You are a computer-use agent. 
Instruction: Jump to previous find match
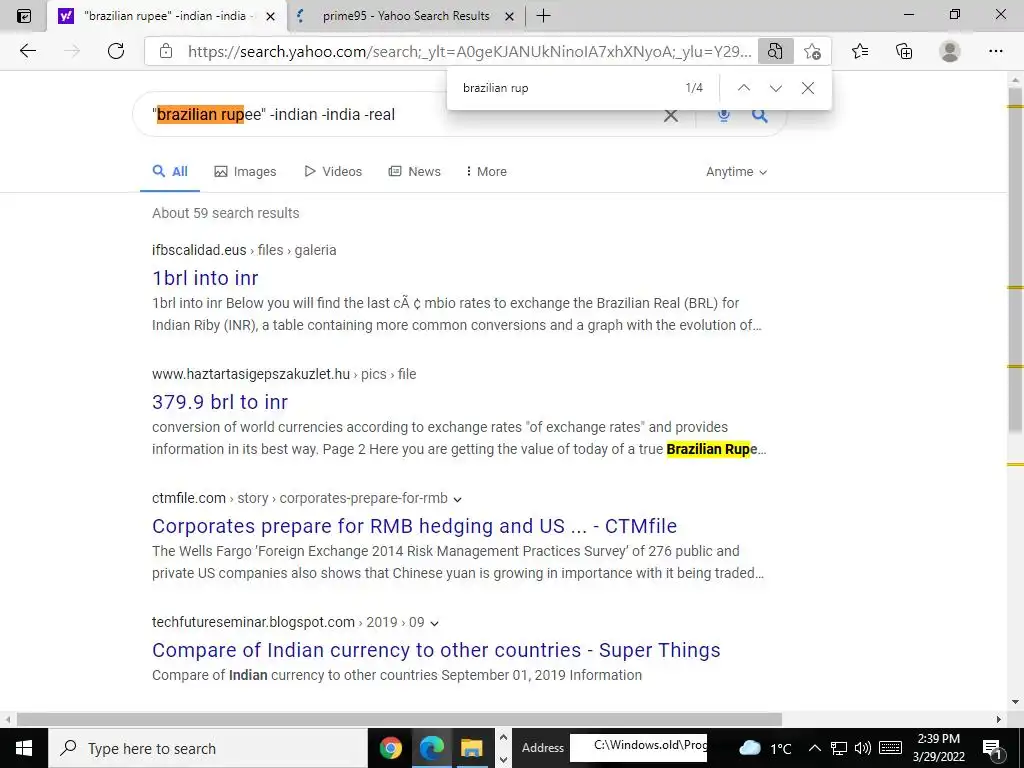click(744, 88)
